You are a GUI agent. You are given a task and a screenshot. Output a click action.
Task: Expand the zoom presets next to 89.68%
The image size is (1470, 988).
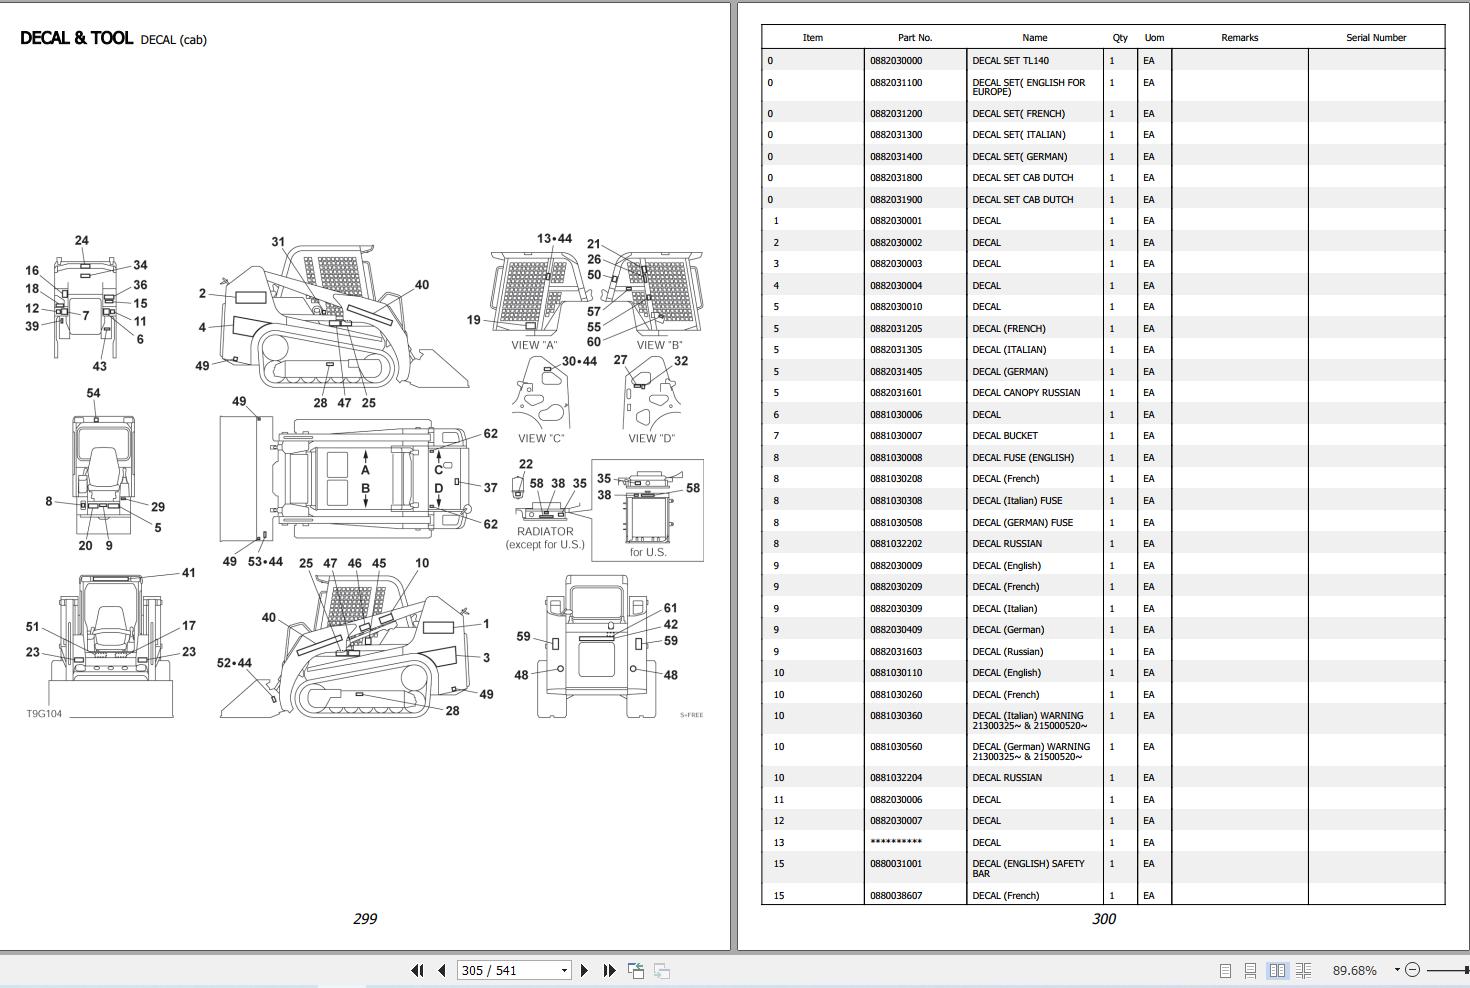pyautogui.click(x=1397, y=970)
